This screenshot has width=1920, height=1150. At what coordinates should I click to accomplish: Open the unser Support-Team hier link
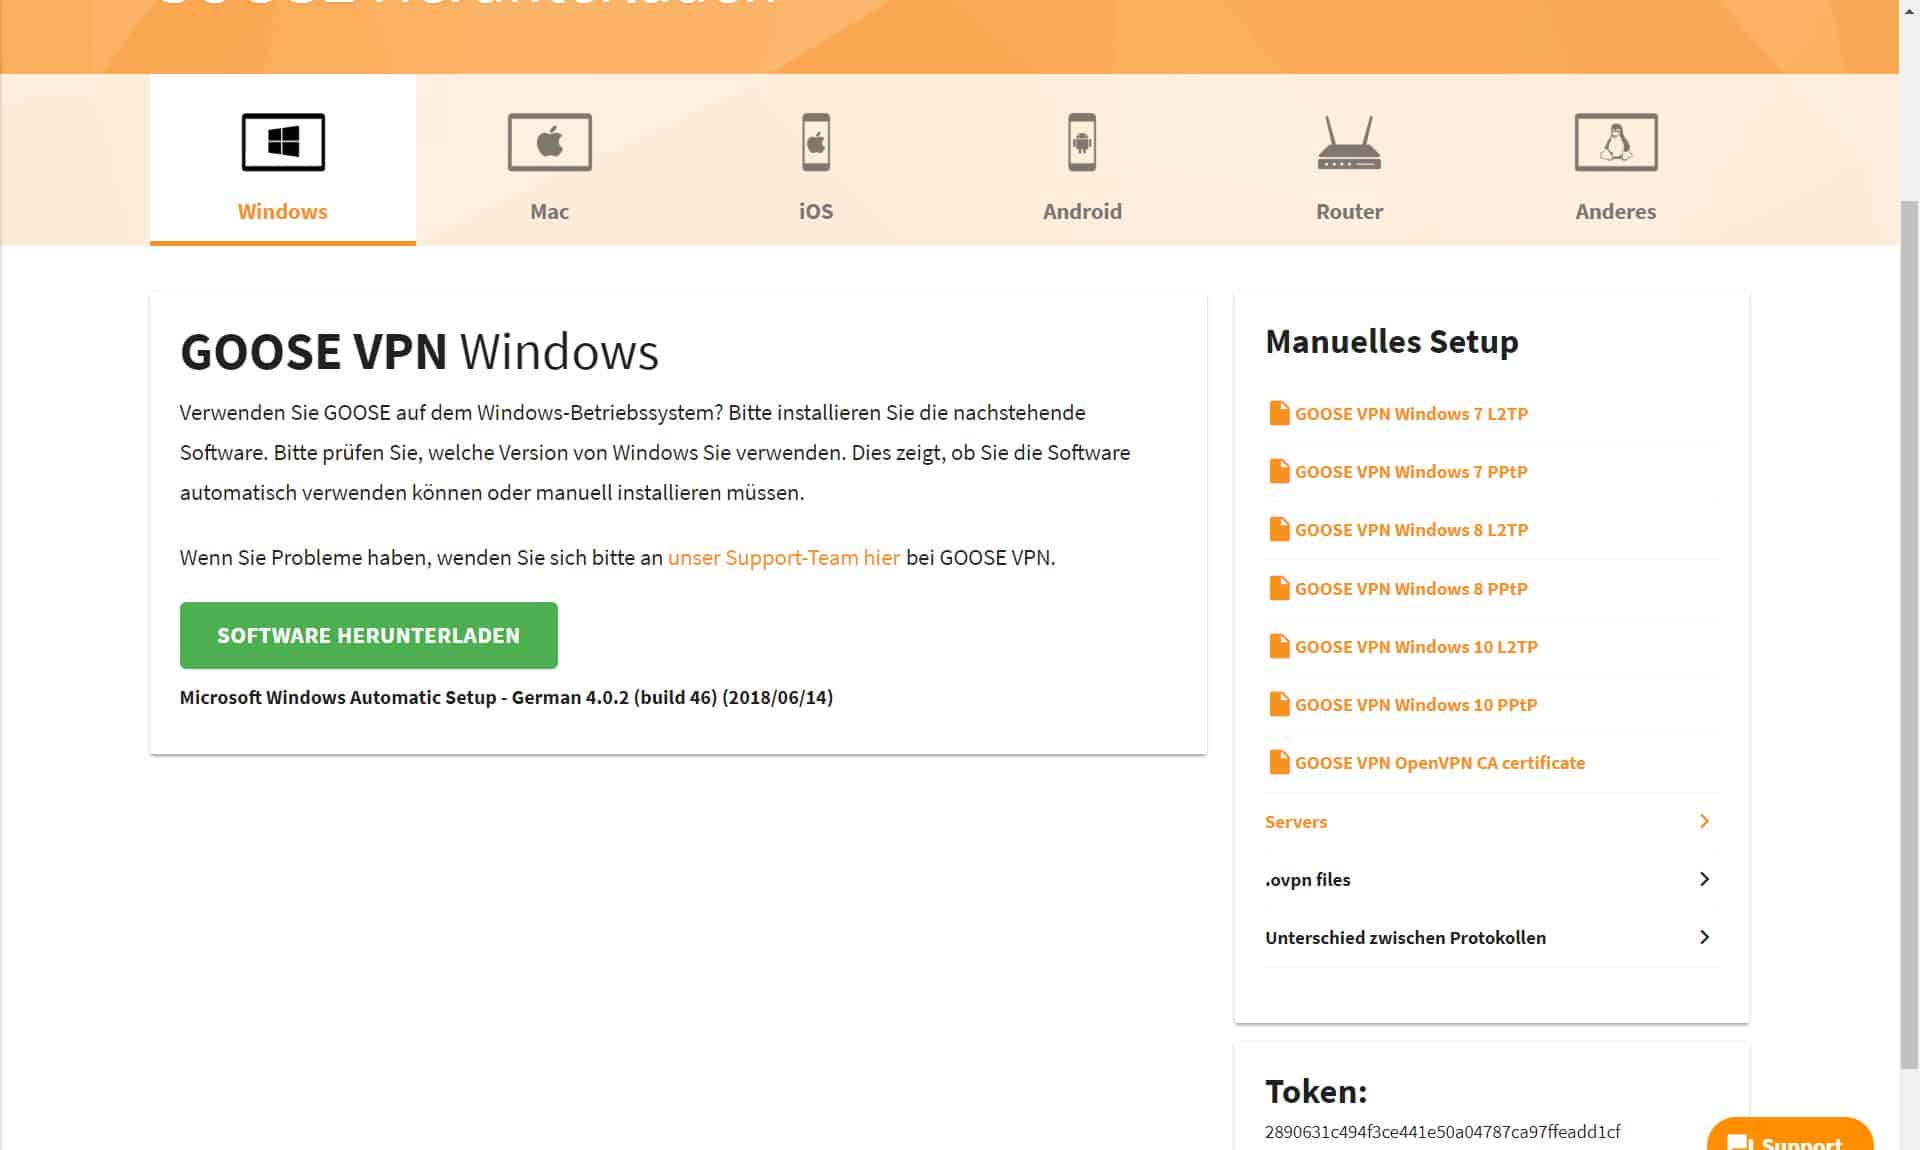(x=784, y=557)
